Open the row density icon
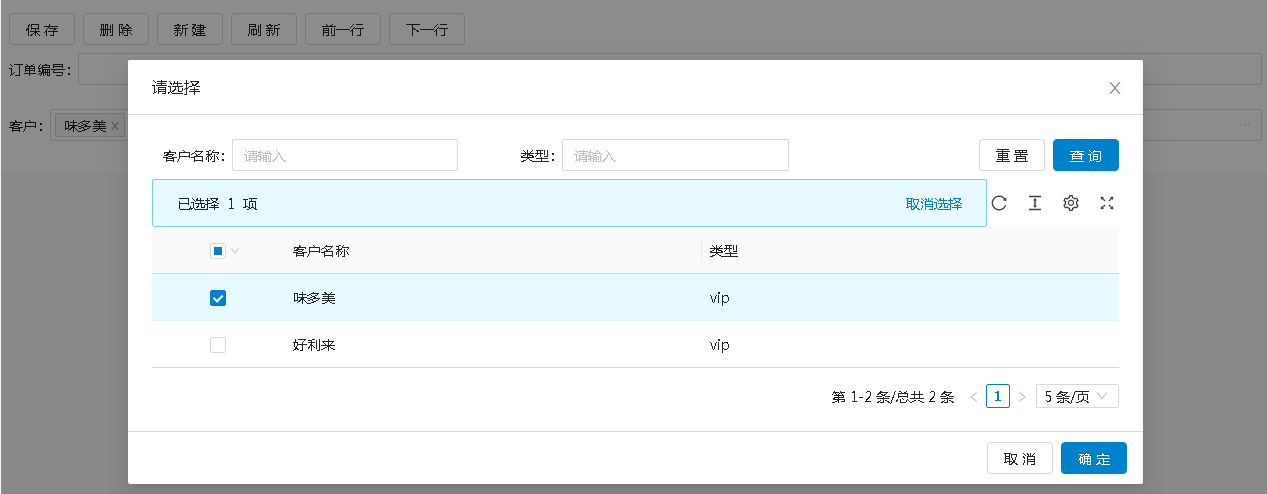The image size is (1267, 494). click(1035, 203)
